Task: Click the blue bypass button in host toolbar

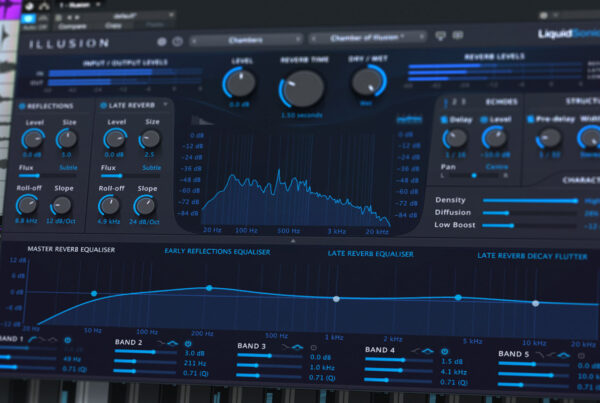Action: 28,18
